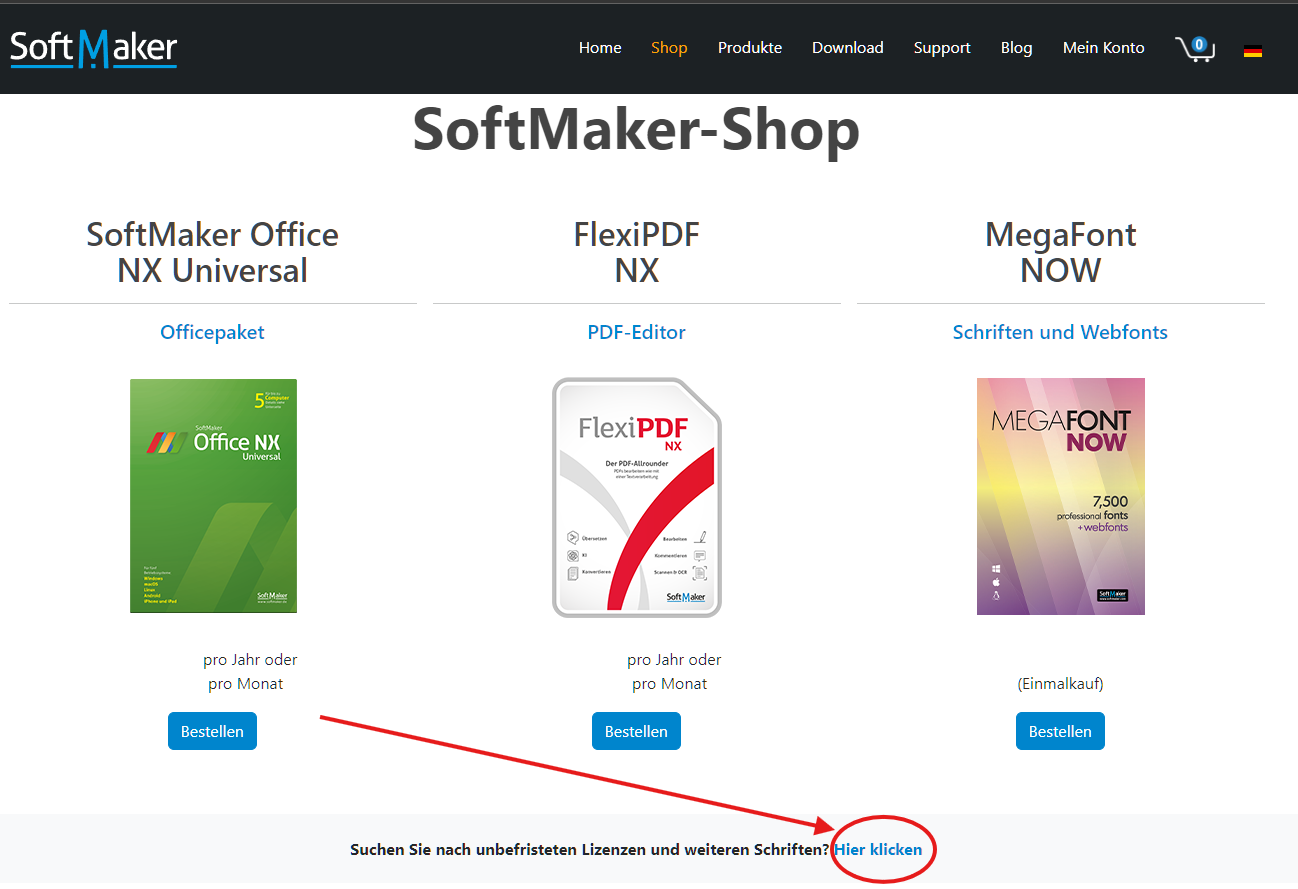This screenshot has height=889, width=1298.
Task: Click the 'Hier klicken' link
Action: (x=878, y=849)
